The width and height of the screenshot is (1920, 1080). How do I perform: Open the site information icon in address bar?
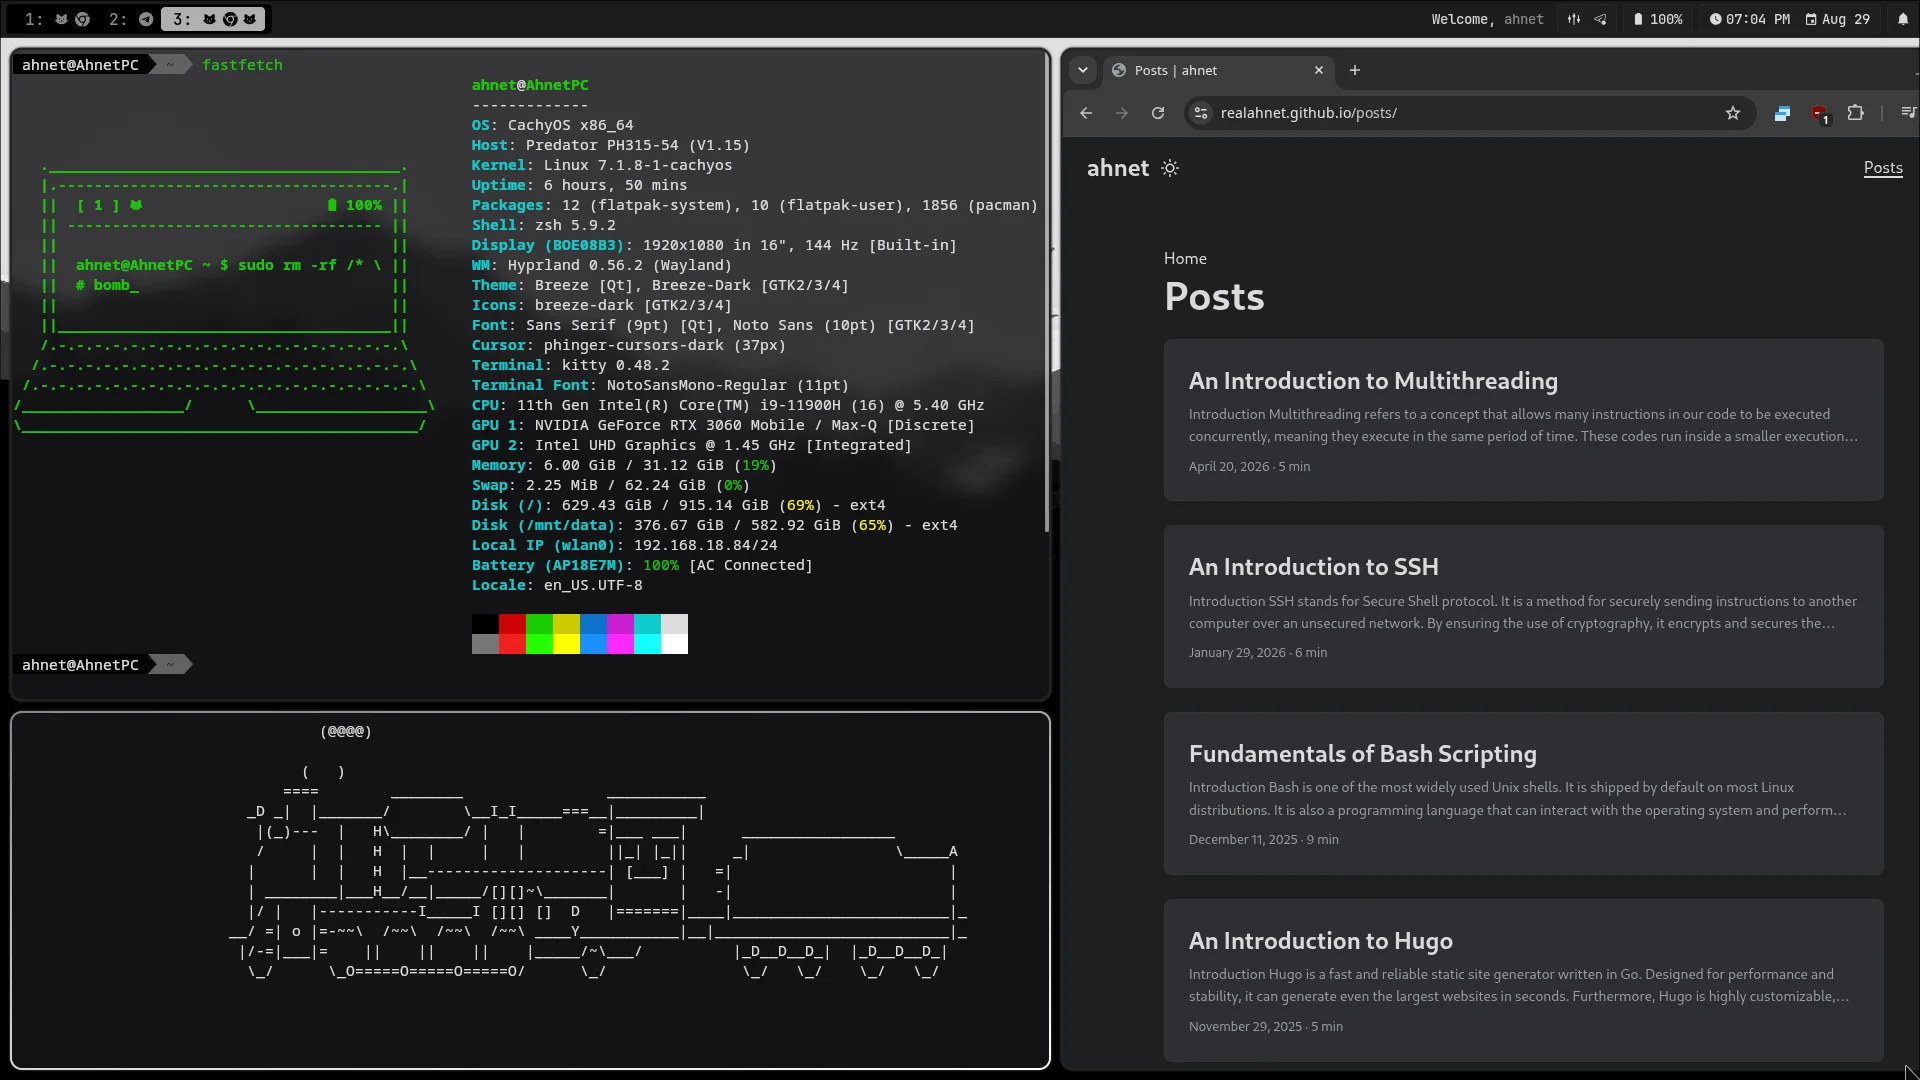point(1201,113)
